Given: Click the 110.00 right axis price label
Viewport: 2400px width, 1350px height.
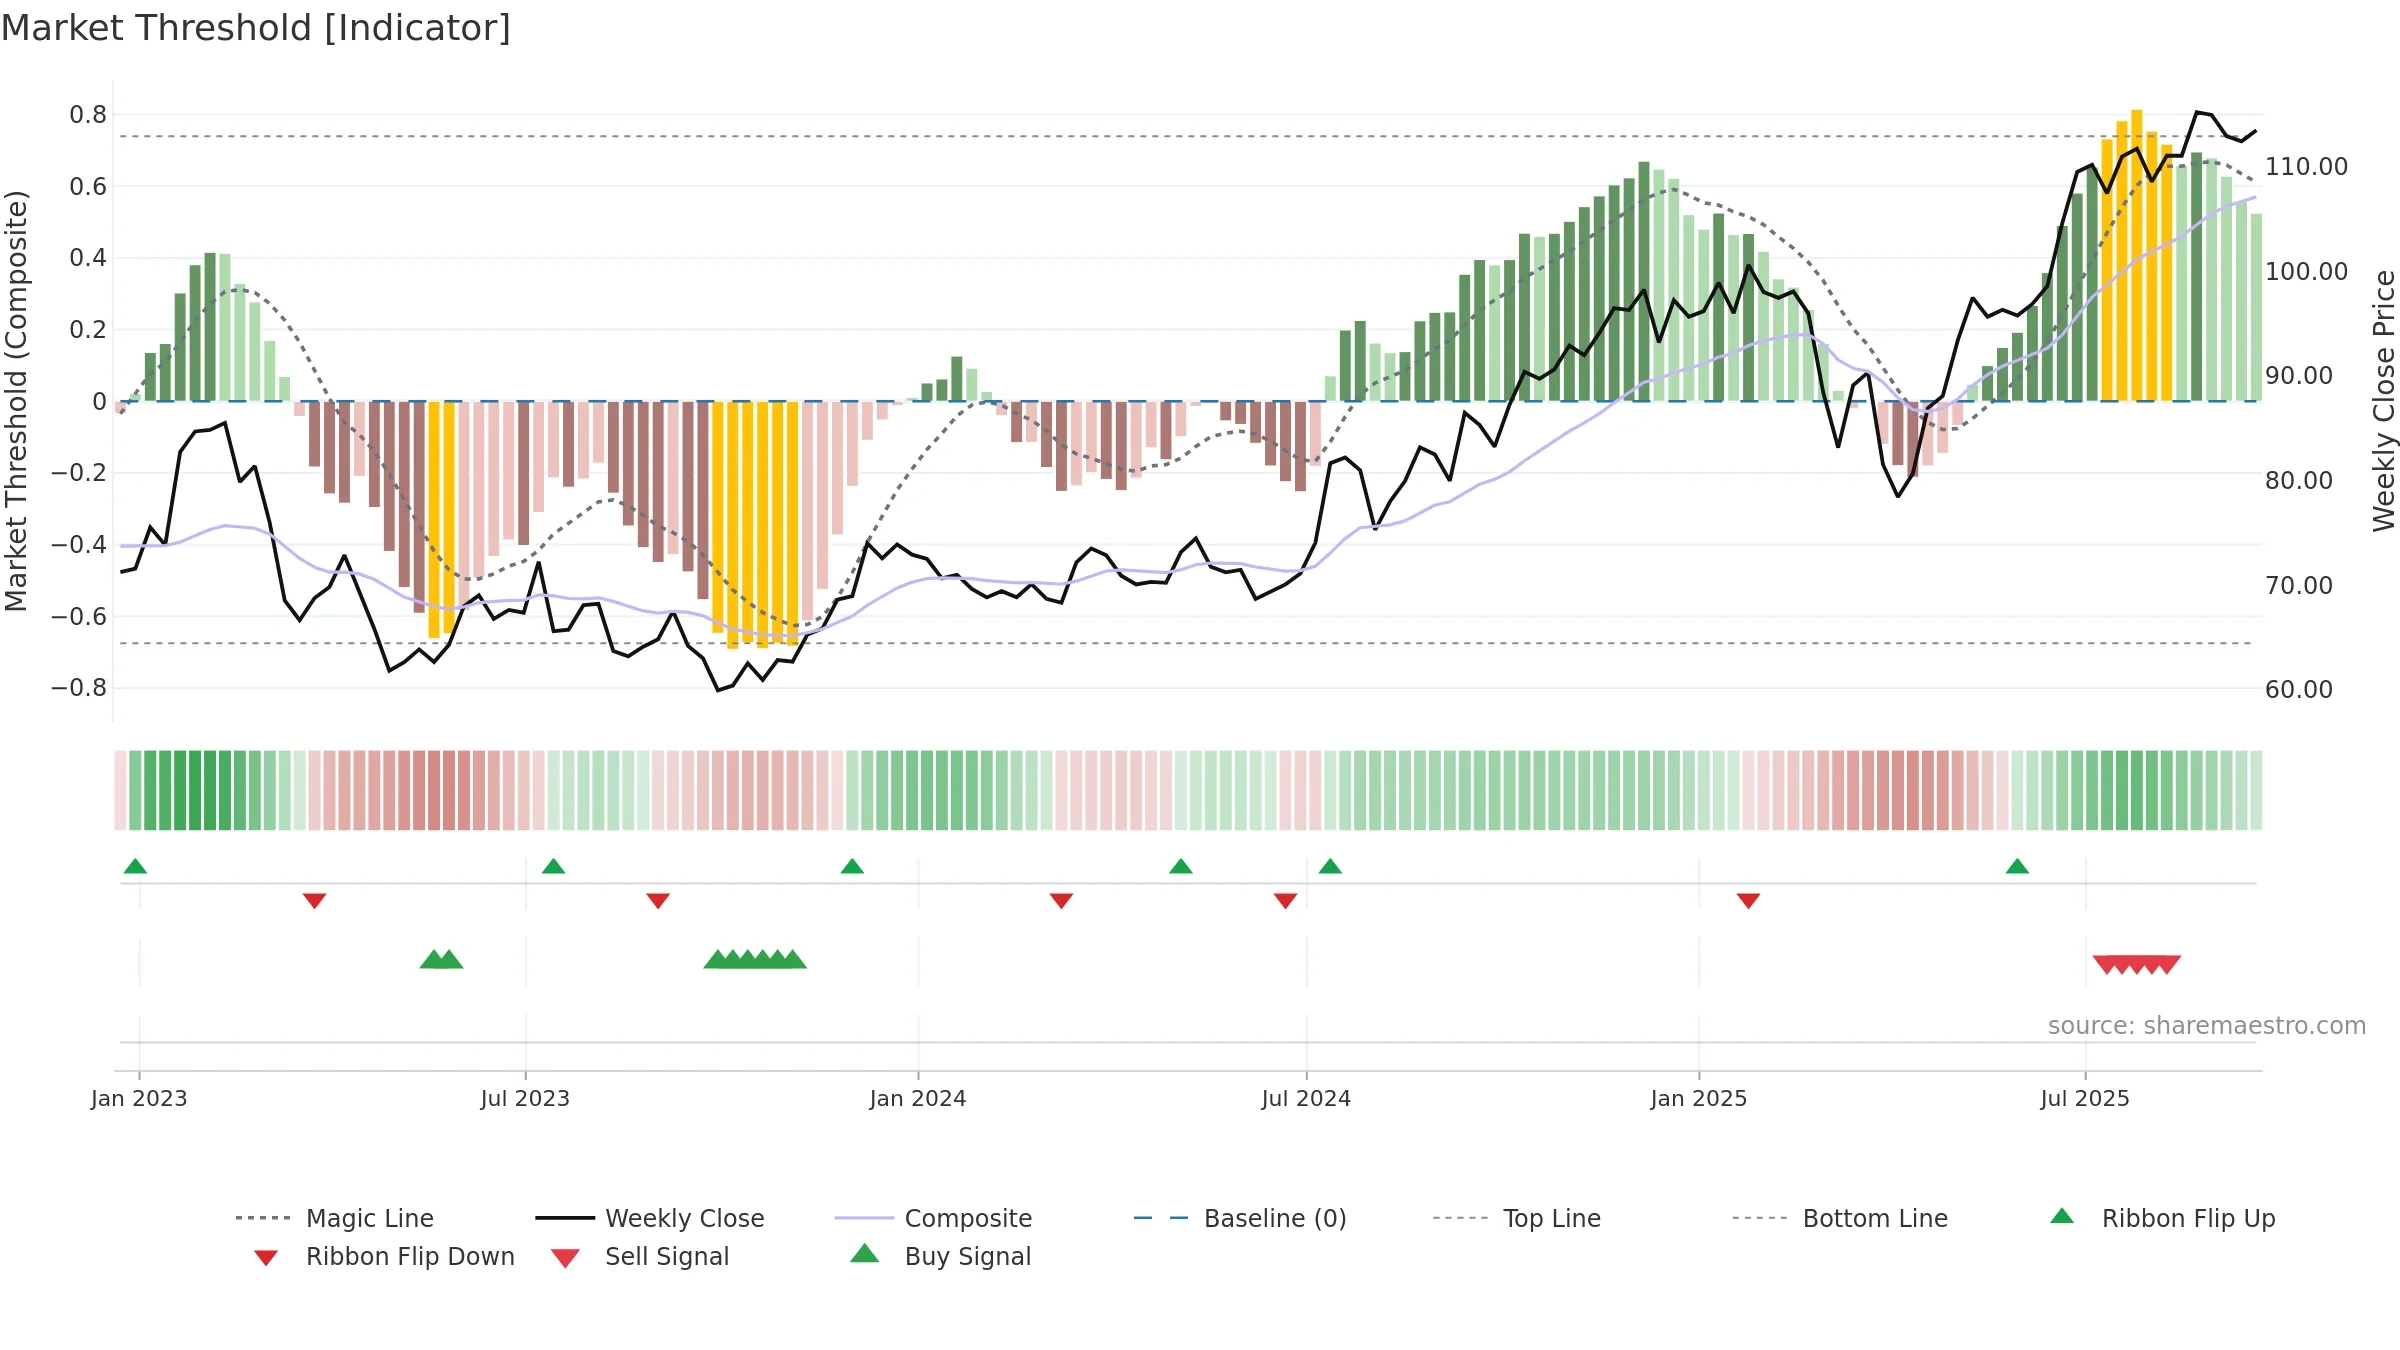Looking at the screenshot, I should (2307, 167).
